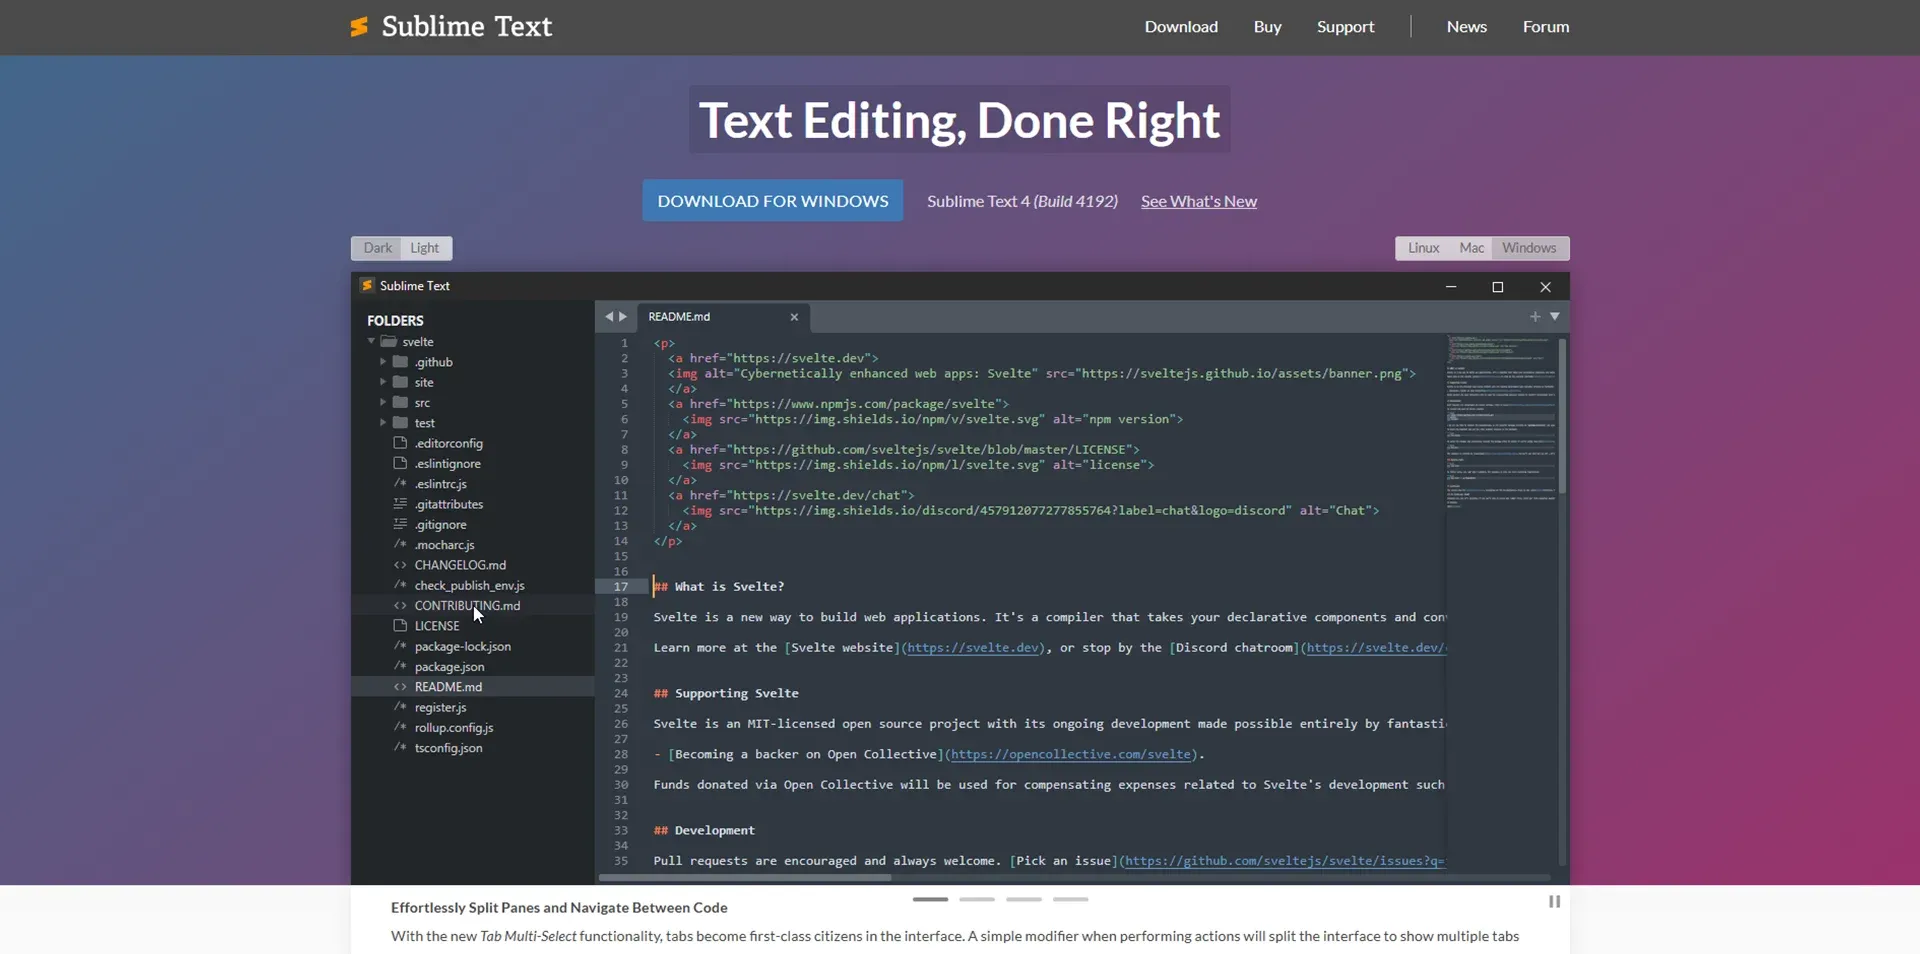Open the Buy page
Image resolution: width=1920 pixels, height=954 pixels.
click(x=1267, y=27)
